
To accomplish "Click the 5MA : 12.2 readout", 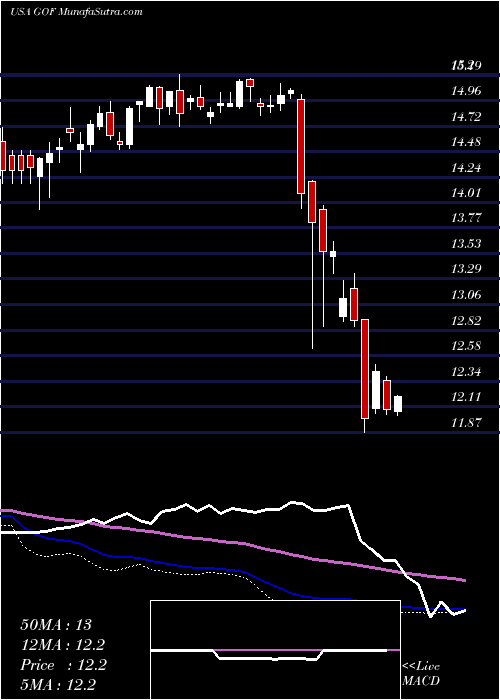I will (x=58, y=685).
